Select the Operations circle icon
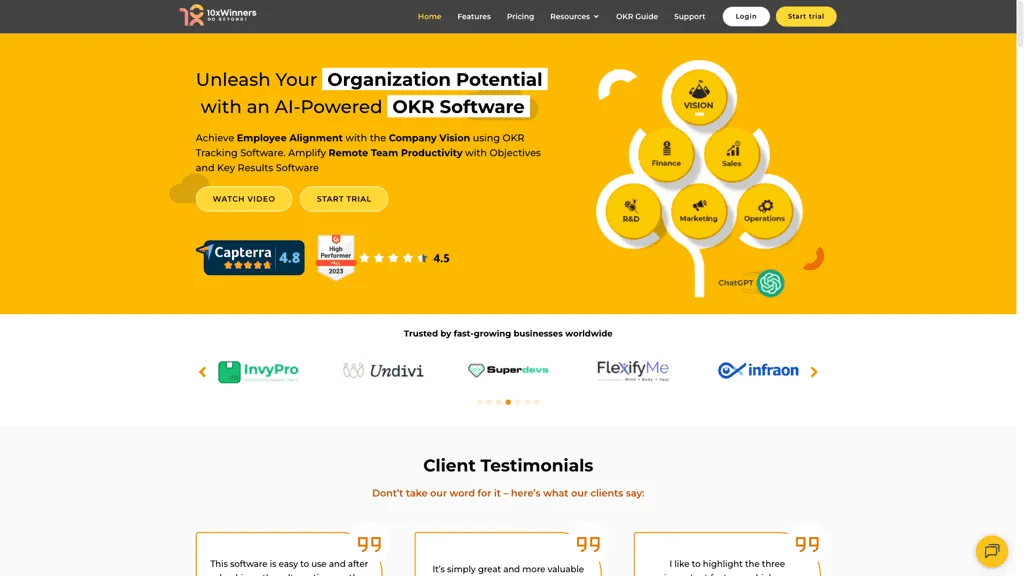1024x576 pixels. pyautogui.click(x=764, y=210)
